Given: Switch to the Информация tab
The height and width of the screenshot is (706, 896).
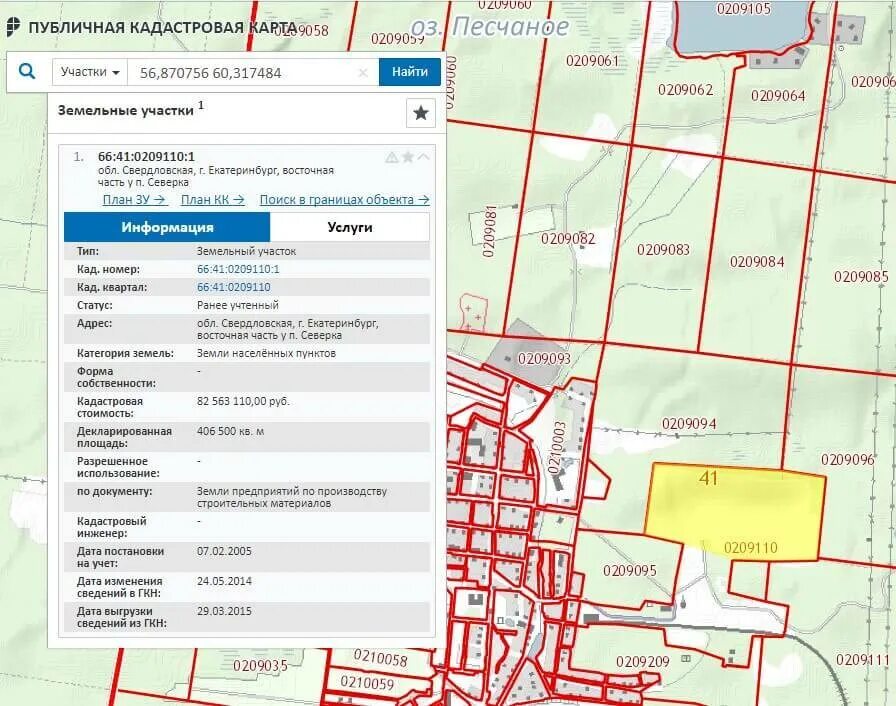Looking at the screenshot, I should click(169, 227).
